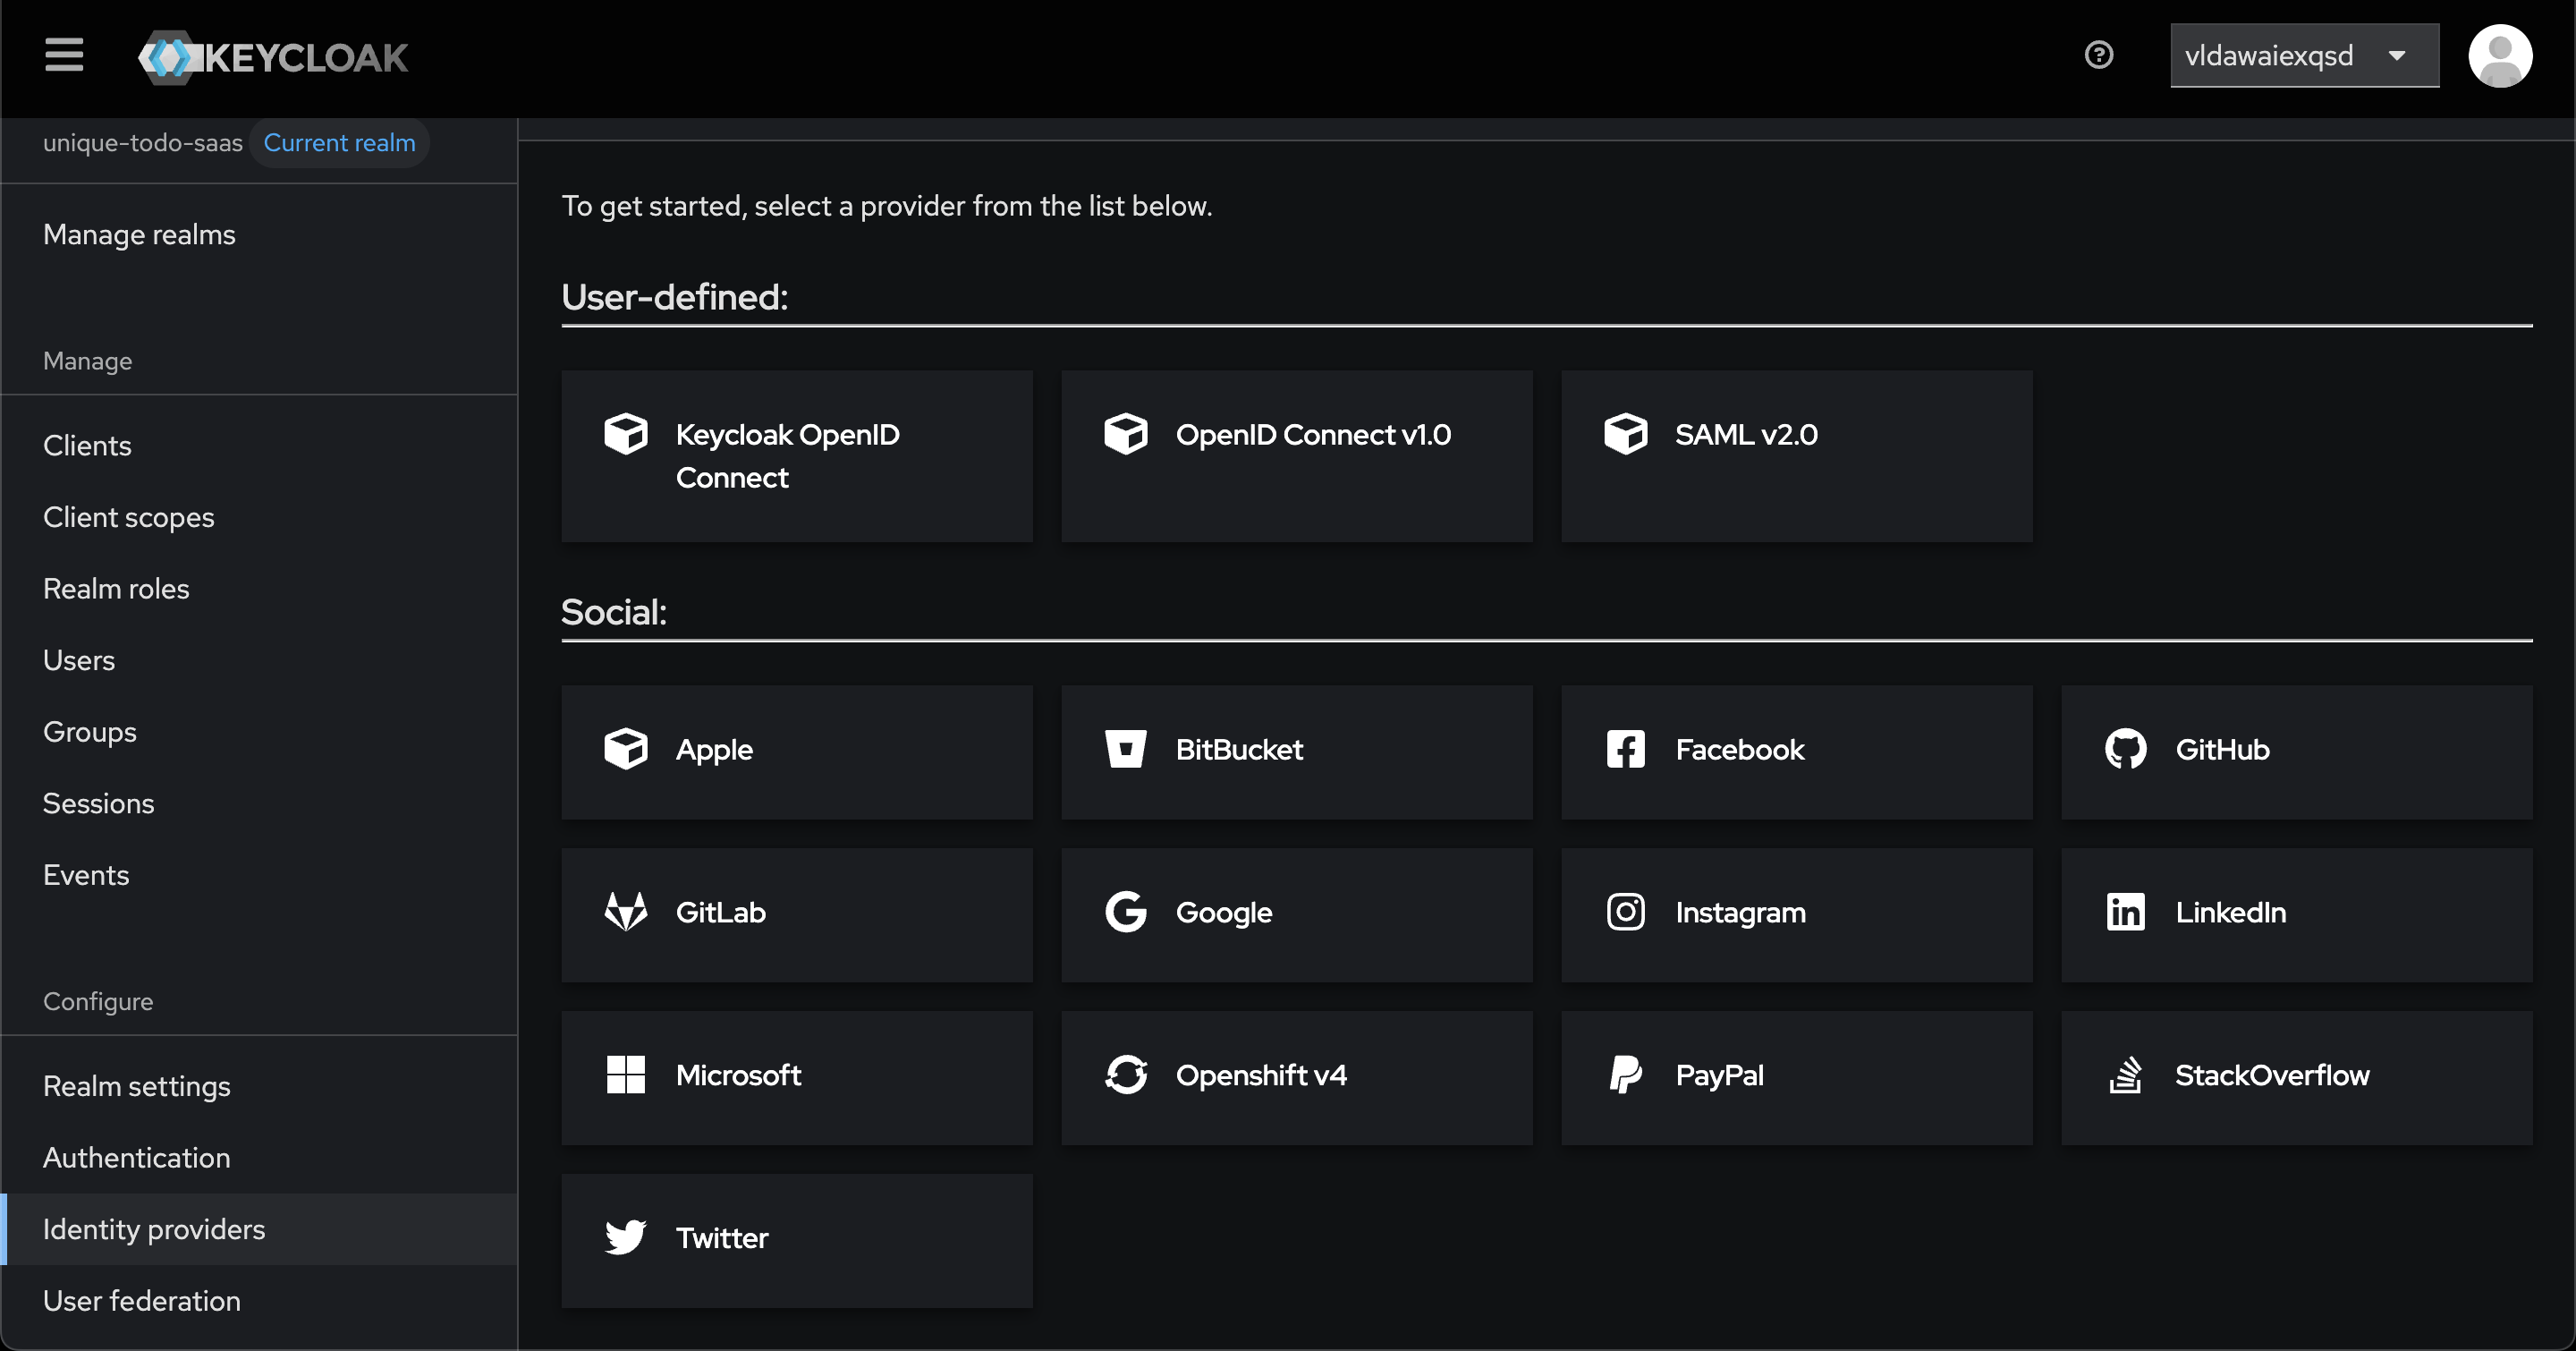Select the Twitter provider name

[x=722, y=1238]
